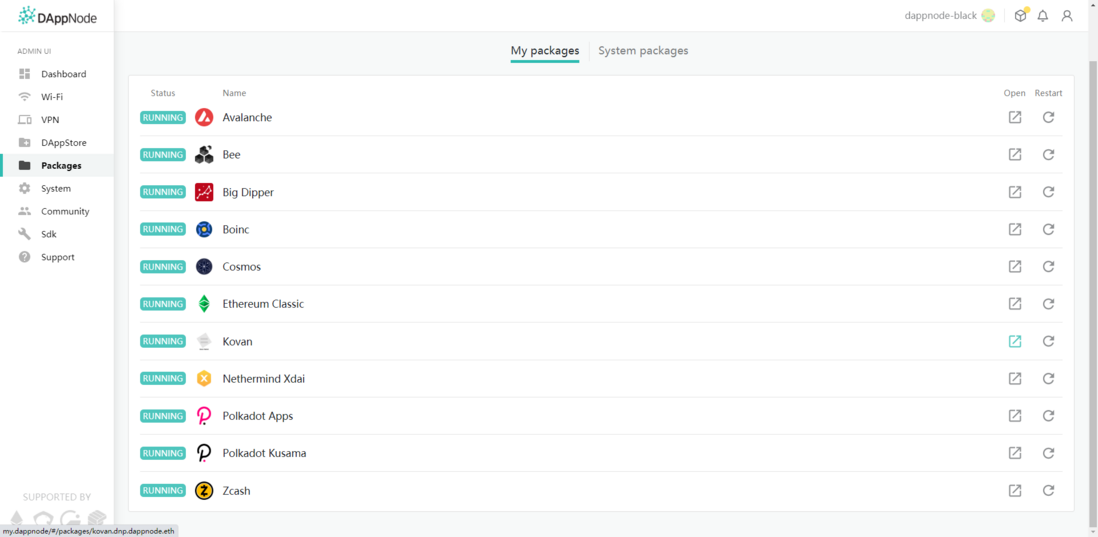Click the notifications bell icon

tap(1043, 15)
